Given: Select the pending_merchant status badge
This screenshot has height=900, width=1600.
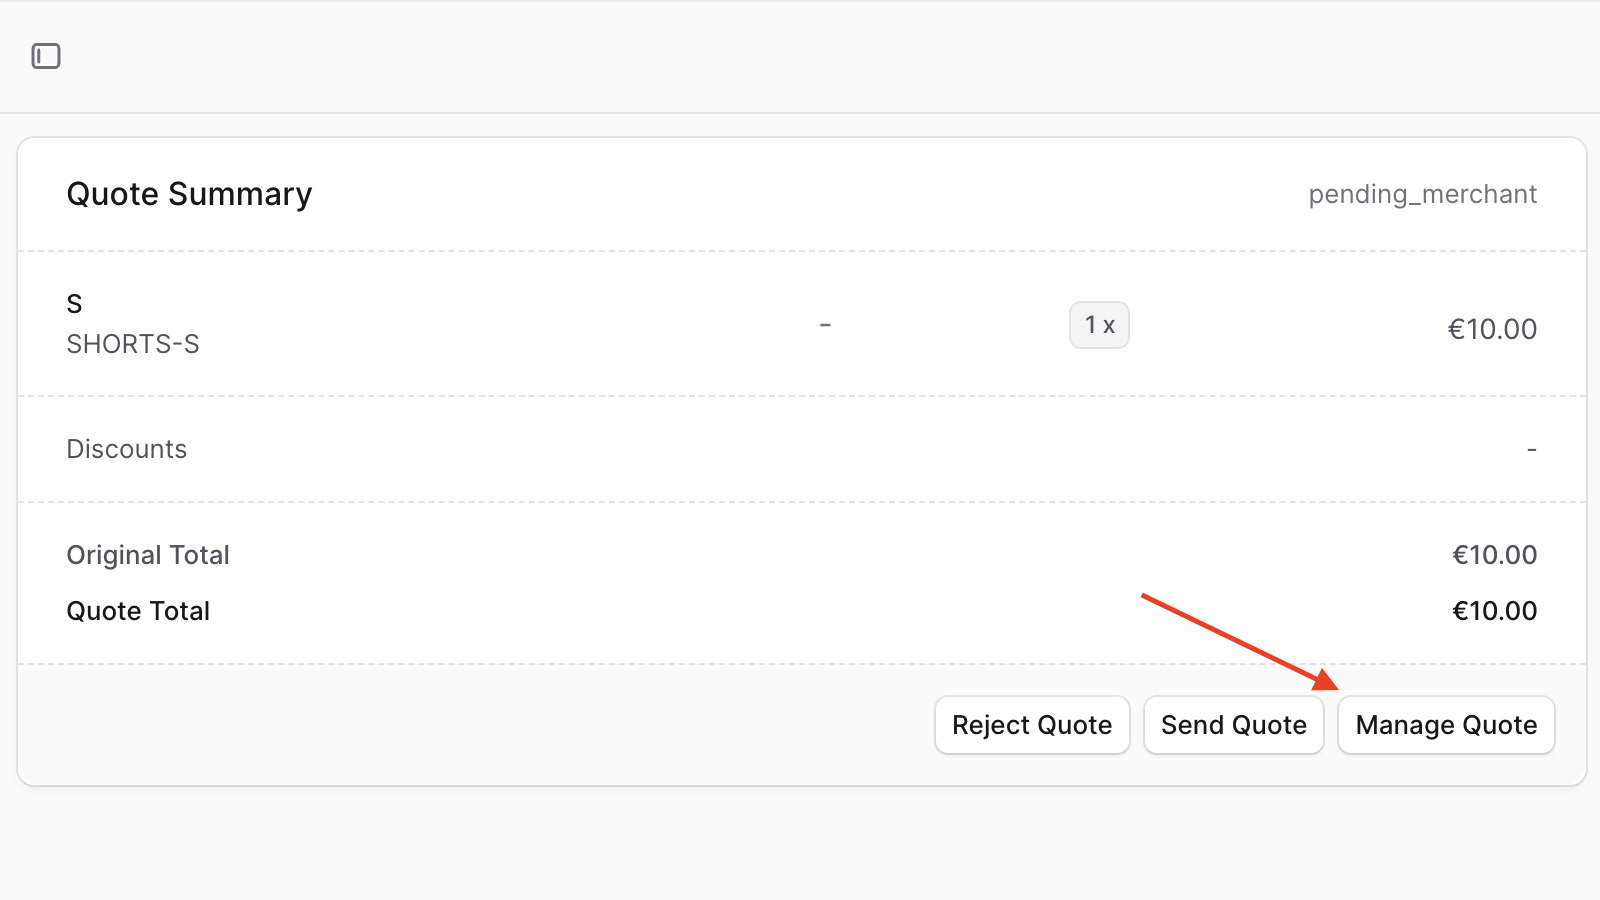Looking at the screenshot, I should 1422,194.
